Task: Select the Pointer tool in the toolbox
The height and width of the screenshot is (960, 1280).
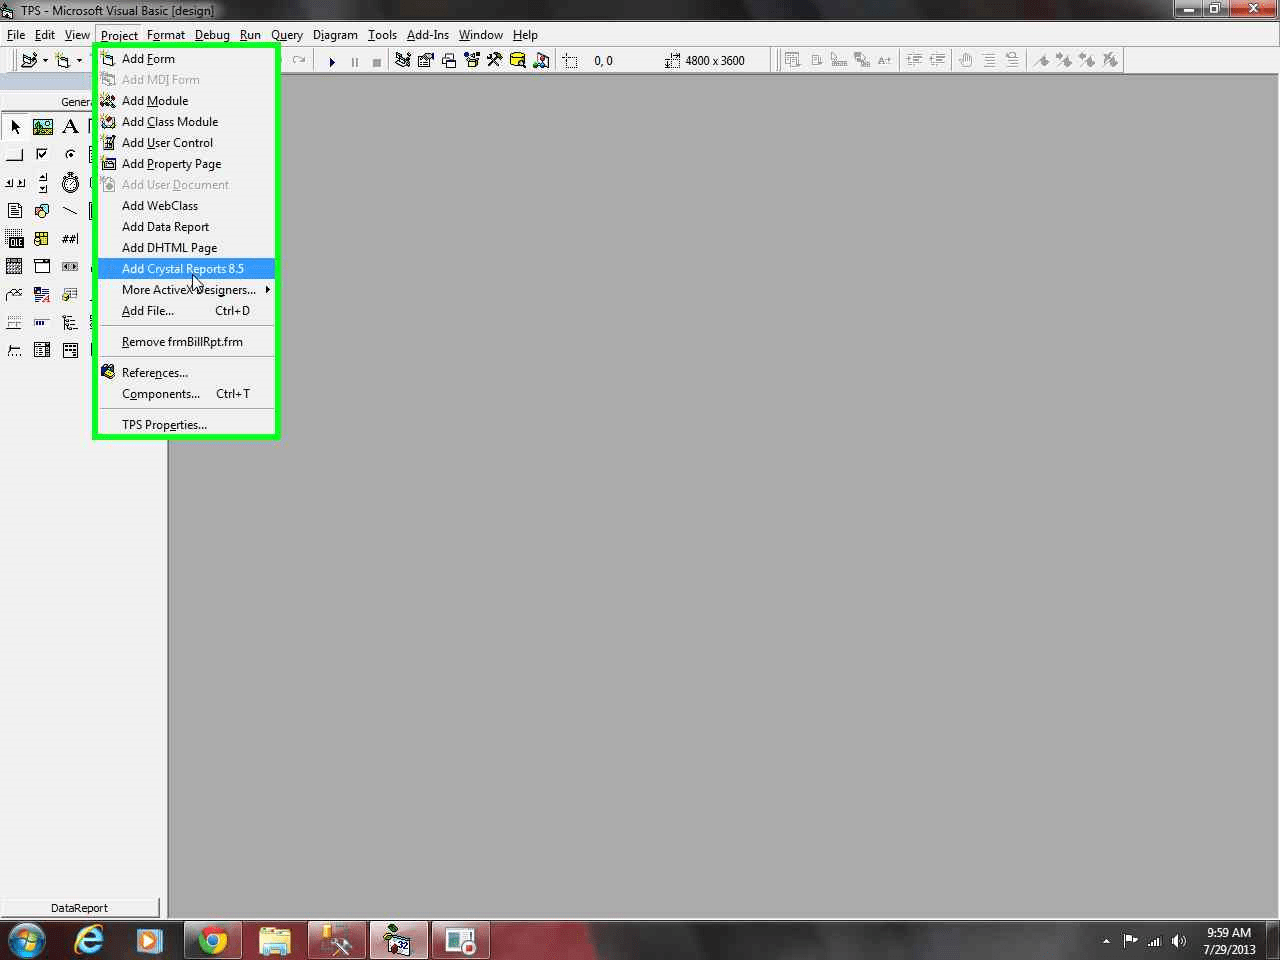Action: (14, 127)
